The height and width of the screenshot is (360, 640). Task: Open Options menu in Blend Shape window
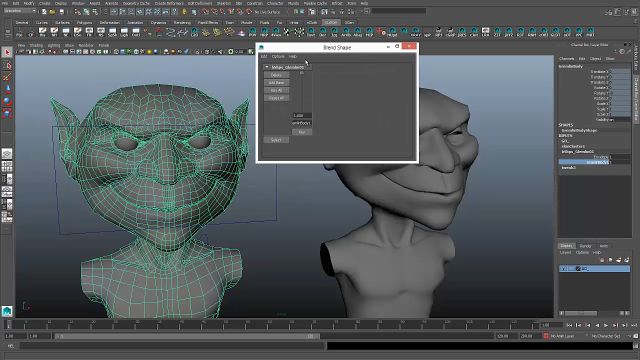point(278,56)
